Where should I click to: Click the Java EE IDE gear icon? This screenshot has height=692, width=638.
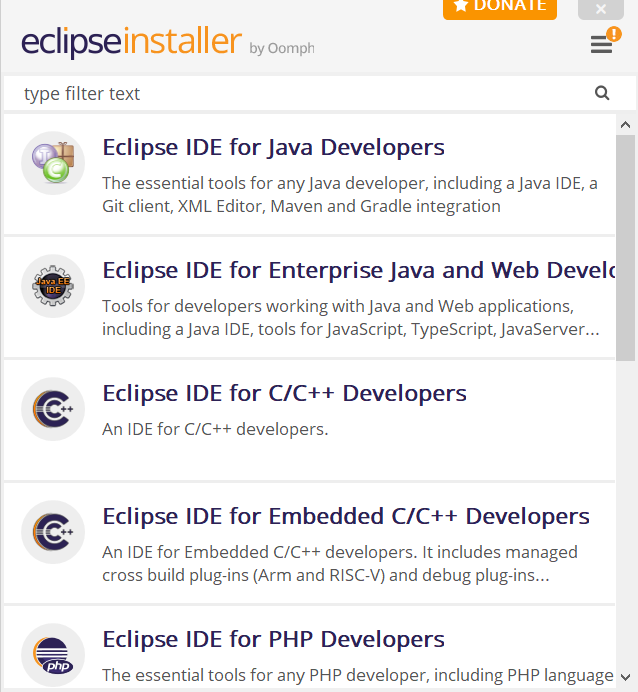click(x=53, y=286)
